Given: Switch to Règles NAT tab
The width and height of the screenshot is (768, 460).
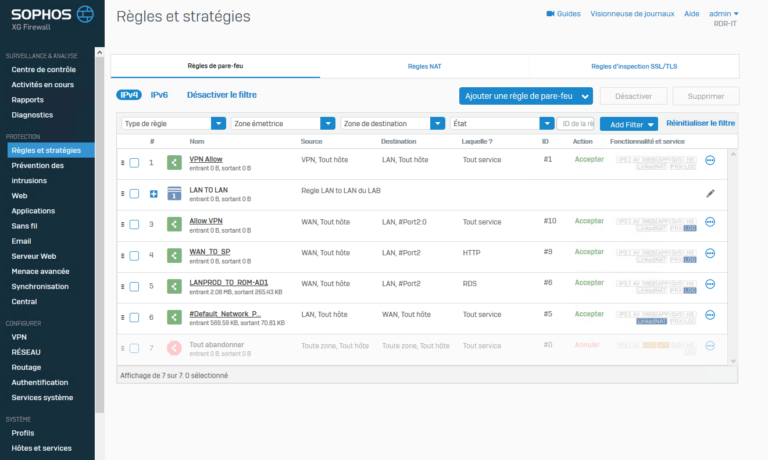Looking at the screenshot, I should coord(425,66).
